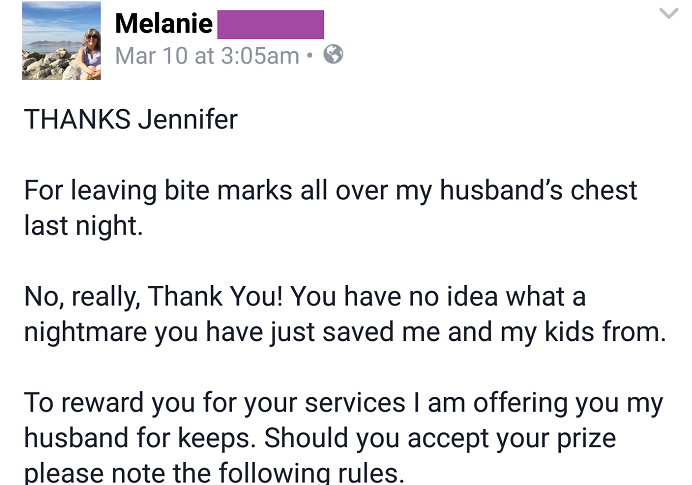The height and width of the screenshot is (485, 692).
Task: Click 'please note the following rules.'
Action: pyautogui.click(x=214, y=473)
